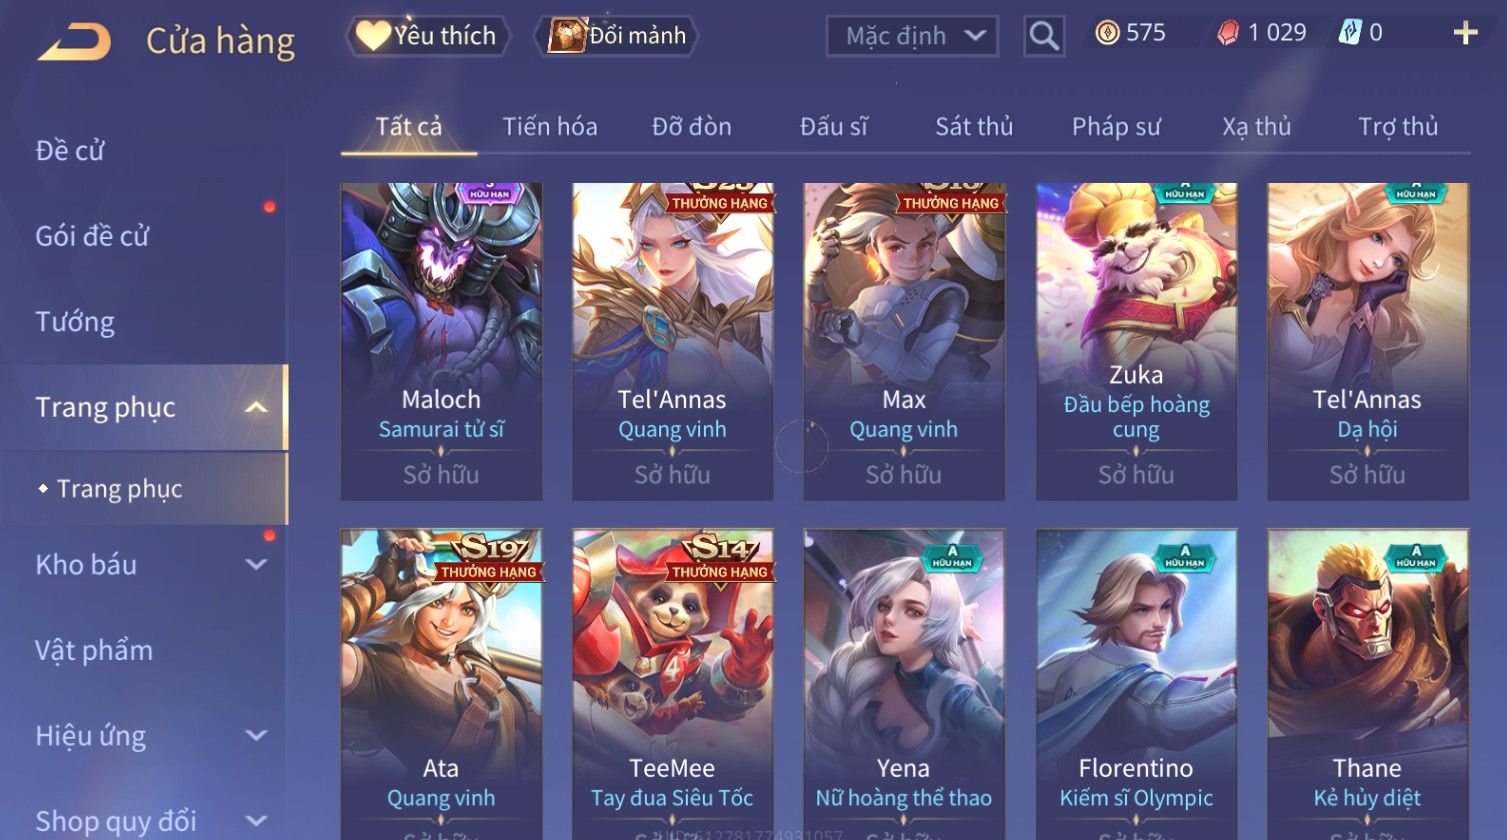The height and width of the screenshot is (840, 1507).
Task: Open Yêu thích favorites heart button
Action: (428, 36)
